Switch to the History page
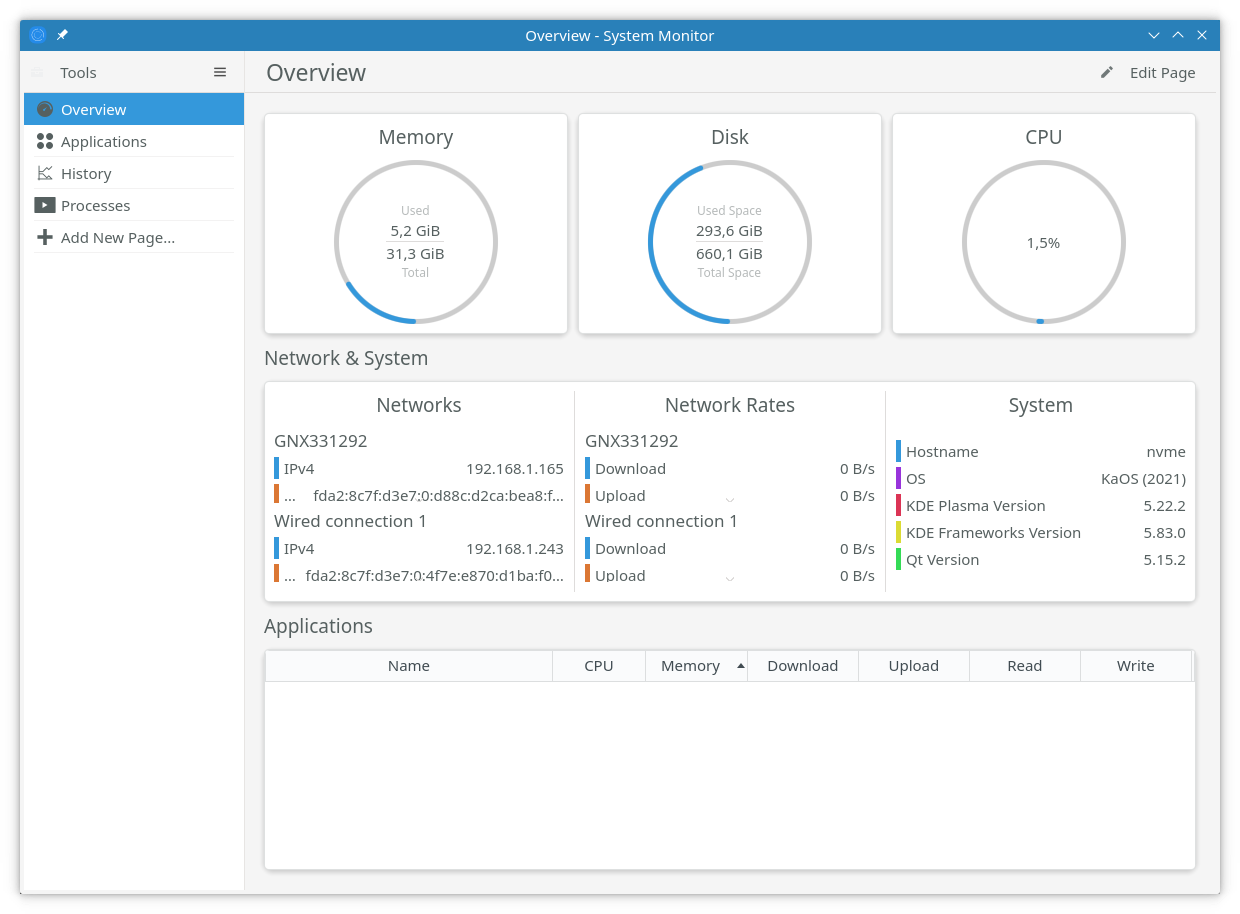 pyautogui.click(x=86, y=173)
